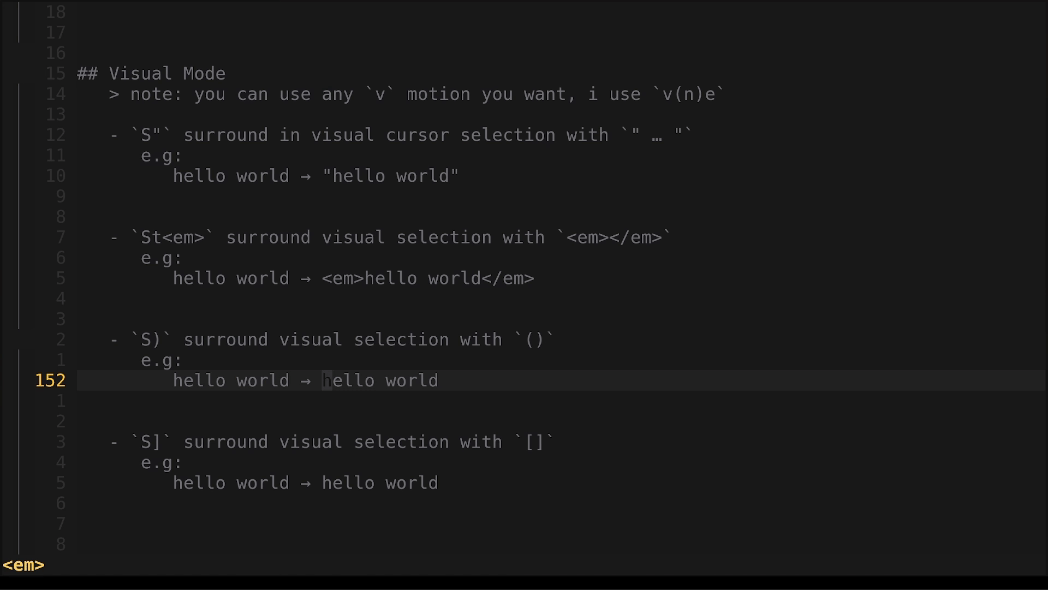Click the `S"` surround description line
The width and height of the screenshot is (1048, 590).
point(400,135)
